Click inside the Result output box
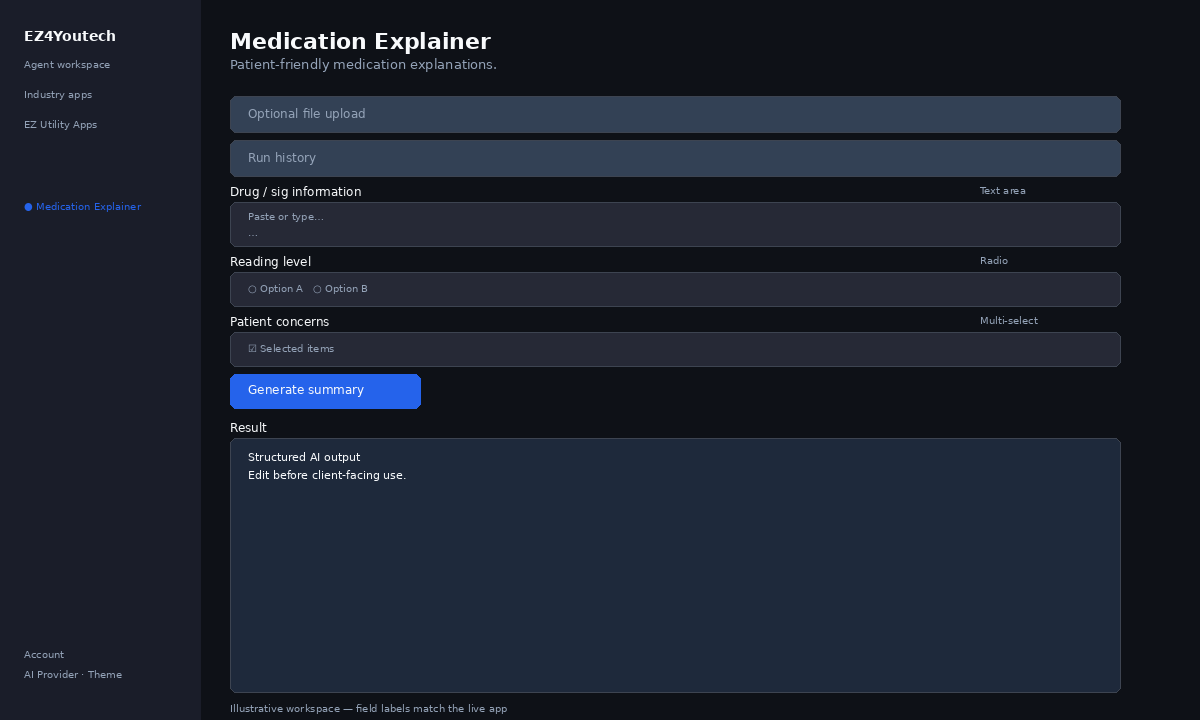The image size is (1200, 720). (675, 565)
